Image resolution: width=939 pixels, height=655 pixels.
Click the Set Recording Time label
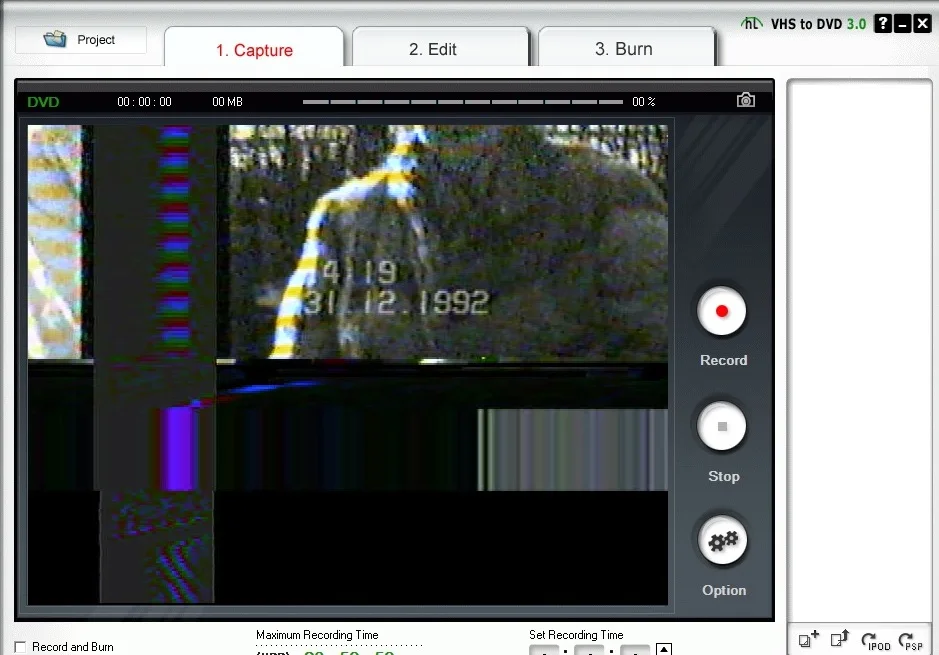576,635
